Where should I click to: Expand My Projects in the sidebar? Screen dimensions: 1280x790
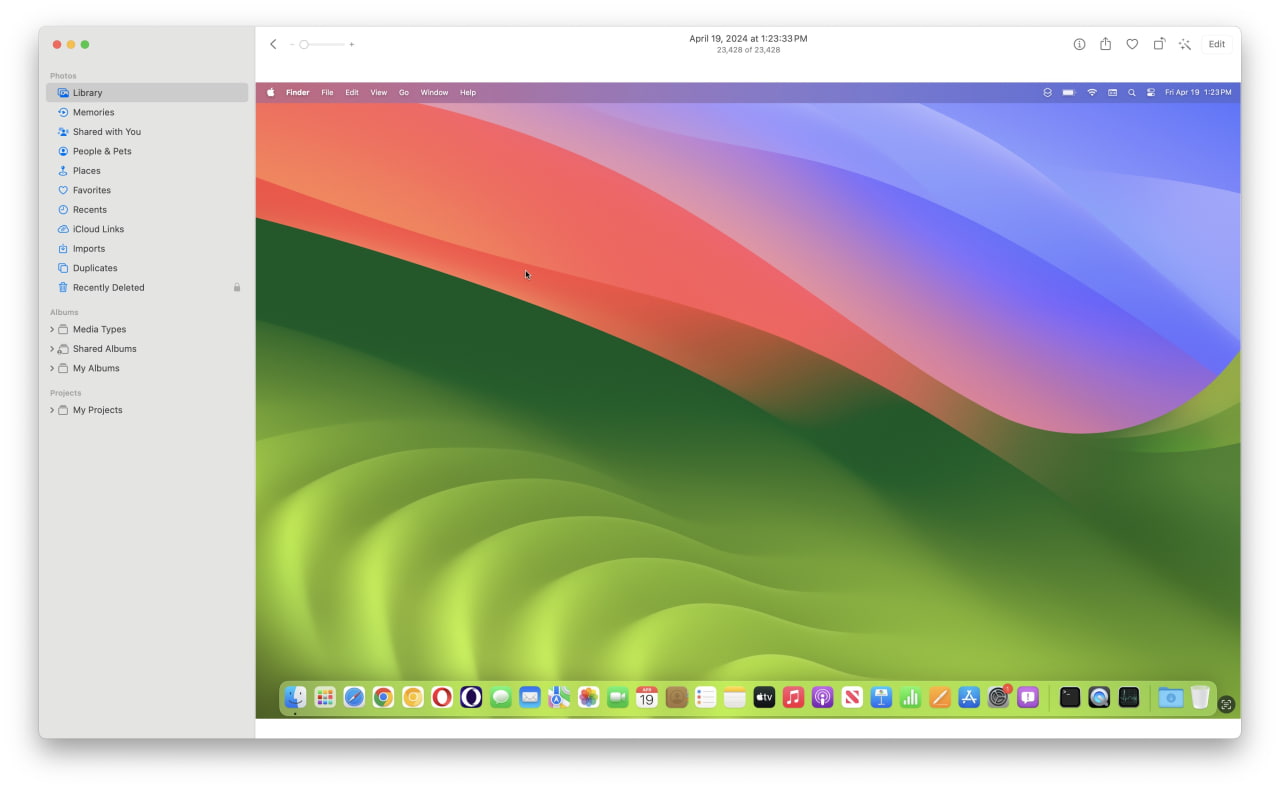tap(51, 410)
